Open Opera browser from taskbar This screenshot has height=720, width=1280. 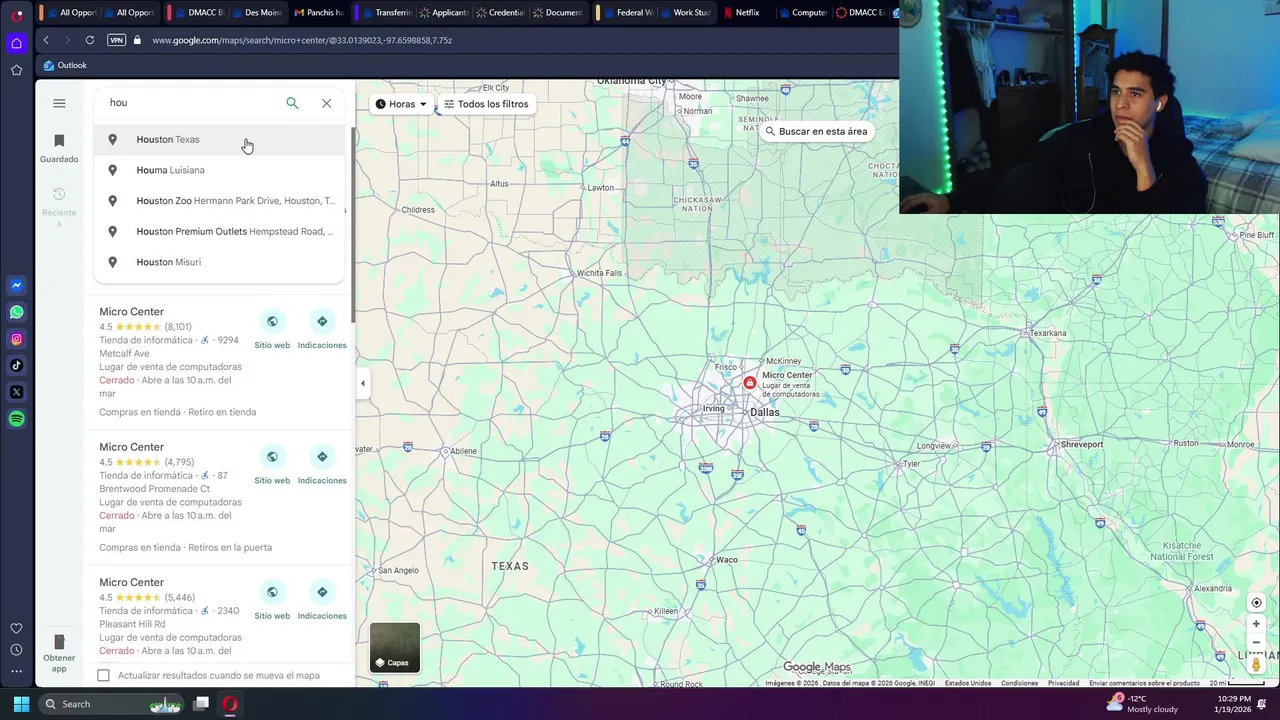tap(230, 704)
